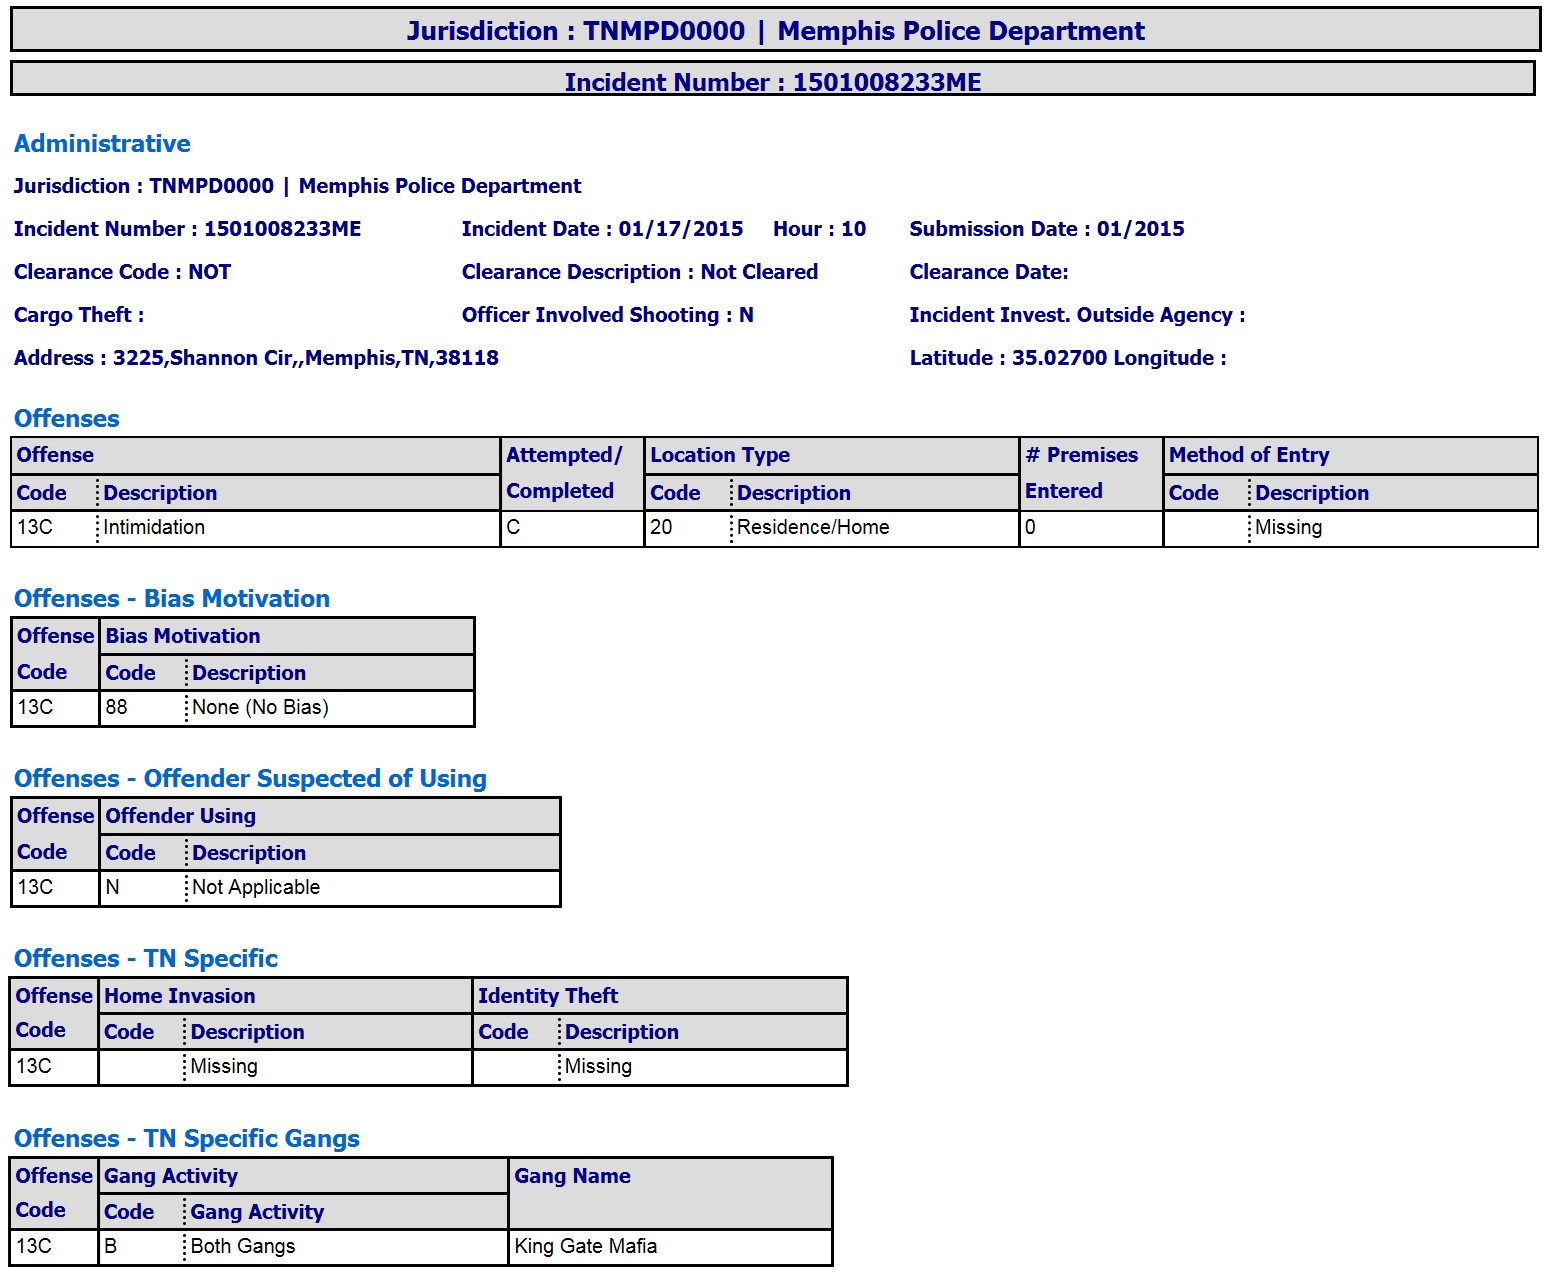This screenshot has height=1285, width=1548.
Task: Click Method of Entry Missing cell
Action: click(1393, 528)
